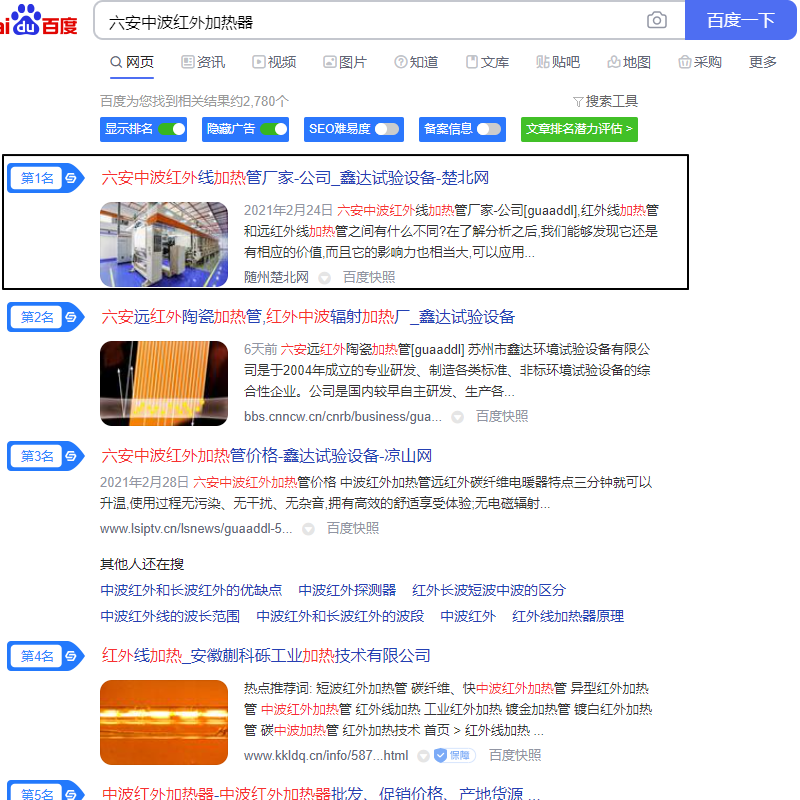Switch to the 资讯 tab

coord(203,62)
